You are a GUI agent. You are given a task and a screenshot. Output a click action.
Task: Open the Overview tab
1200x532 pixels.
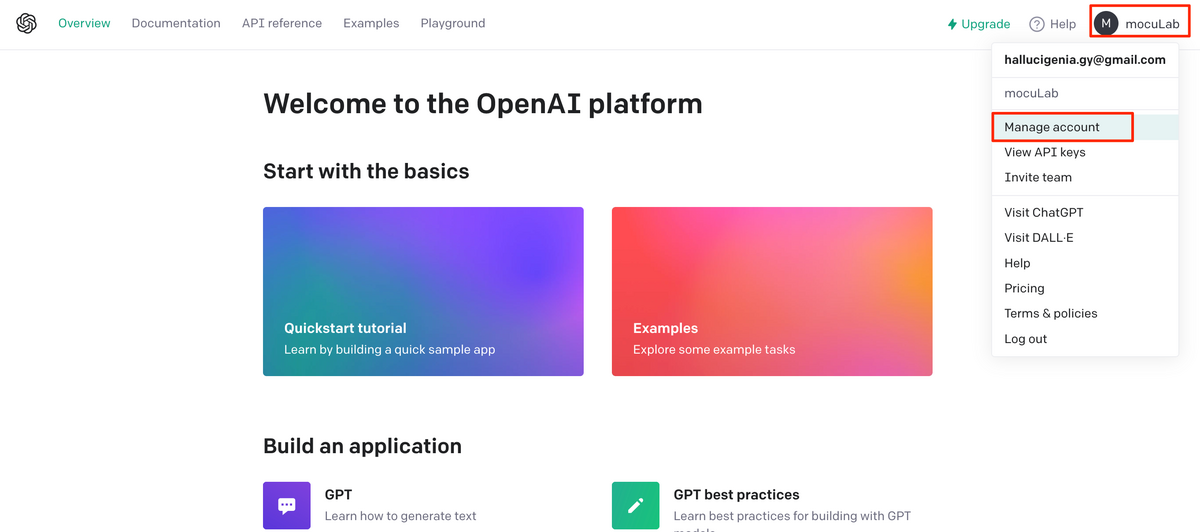pos(84,23)
